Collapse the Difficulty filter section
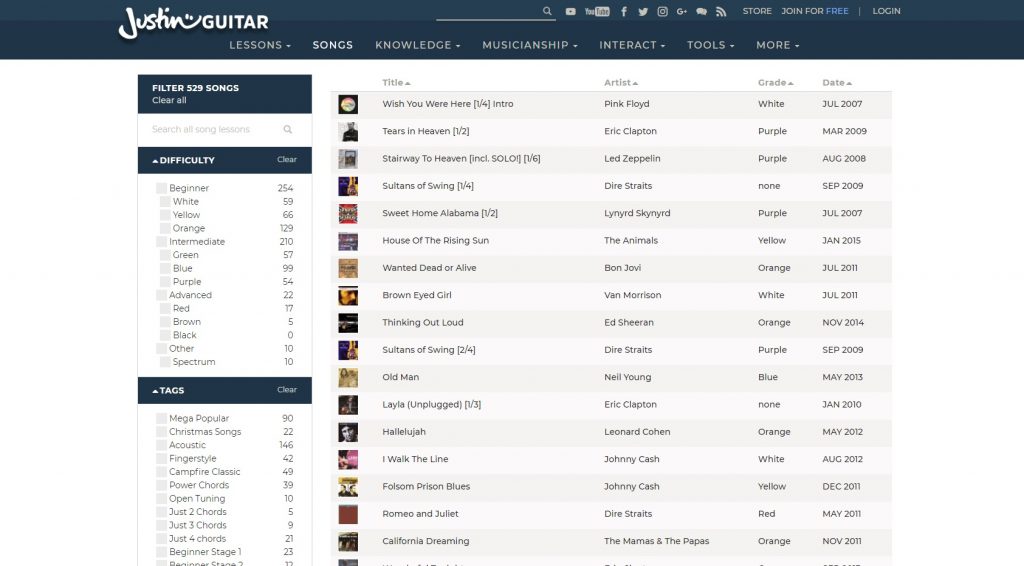Image resolution: width=1024 pixels, height=566 pixels. (184, 161)
